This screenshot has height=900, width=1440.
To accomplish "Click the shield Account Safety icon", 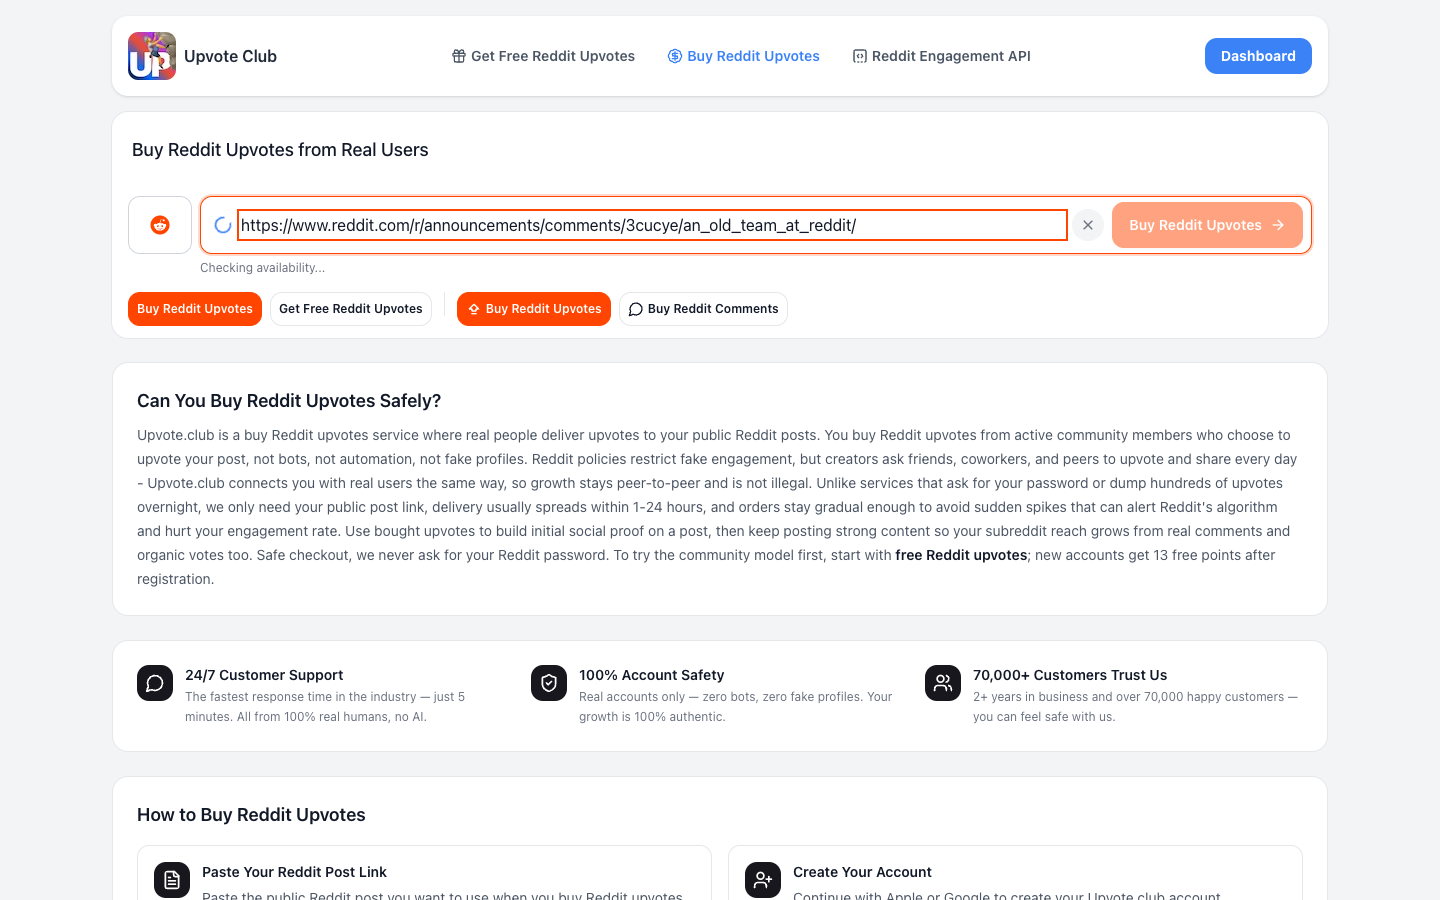I will click(x=549, y=683).
